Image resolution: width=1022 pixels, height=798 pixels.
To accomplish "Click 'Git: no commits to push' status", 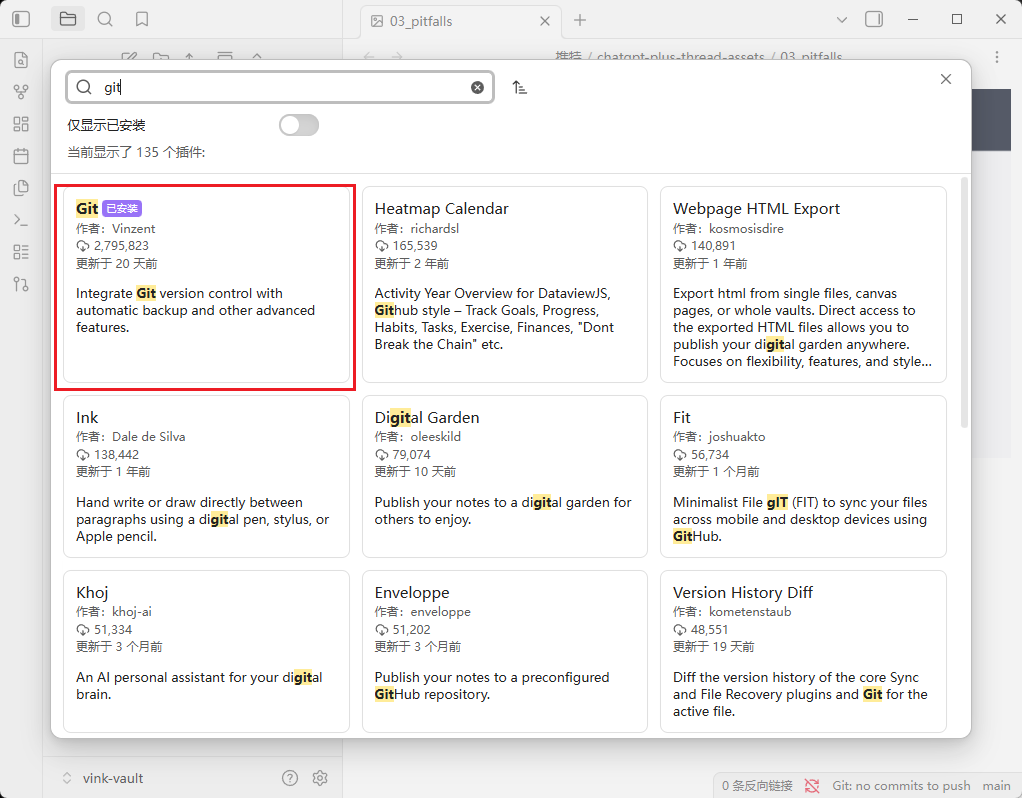I will [x=901, y=786].
